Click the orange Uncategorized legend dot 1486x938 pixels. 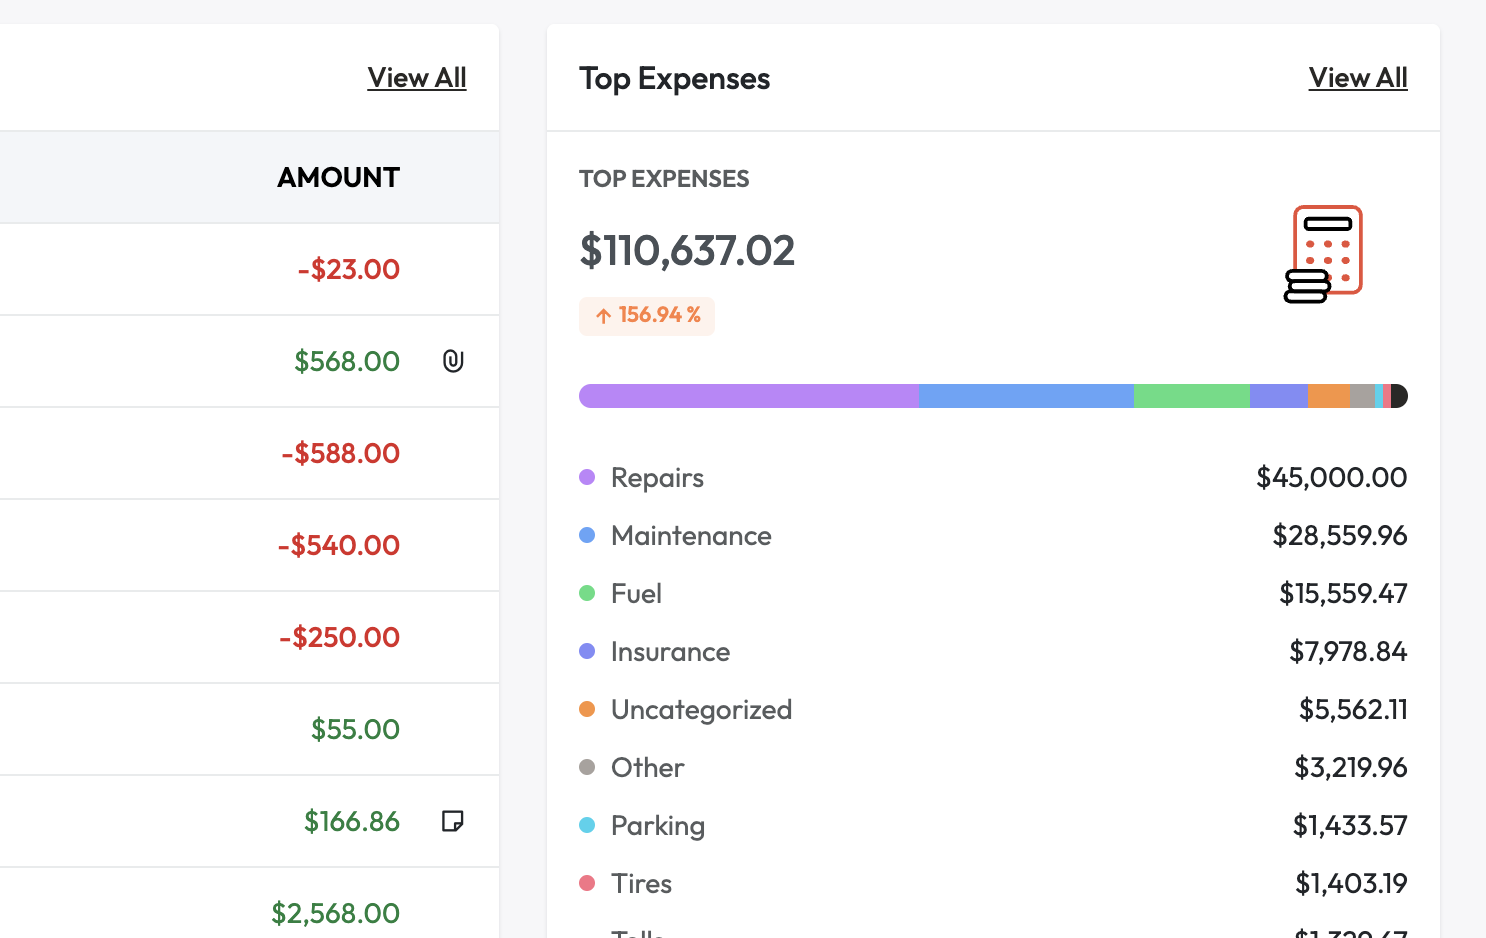click(587, 709)
